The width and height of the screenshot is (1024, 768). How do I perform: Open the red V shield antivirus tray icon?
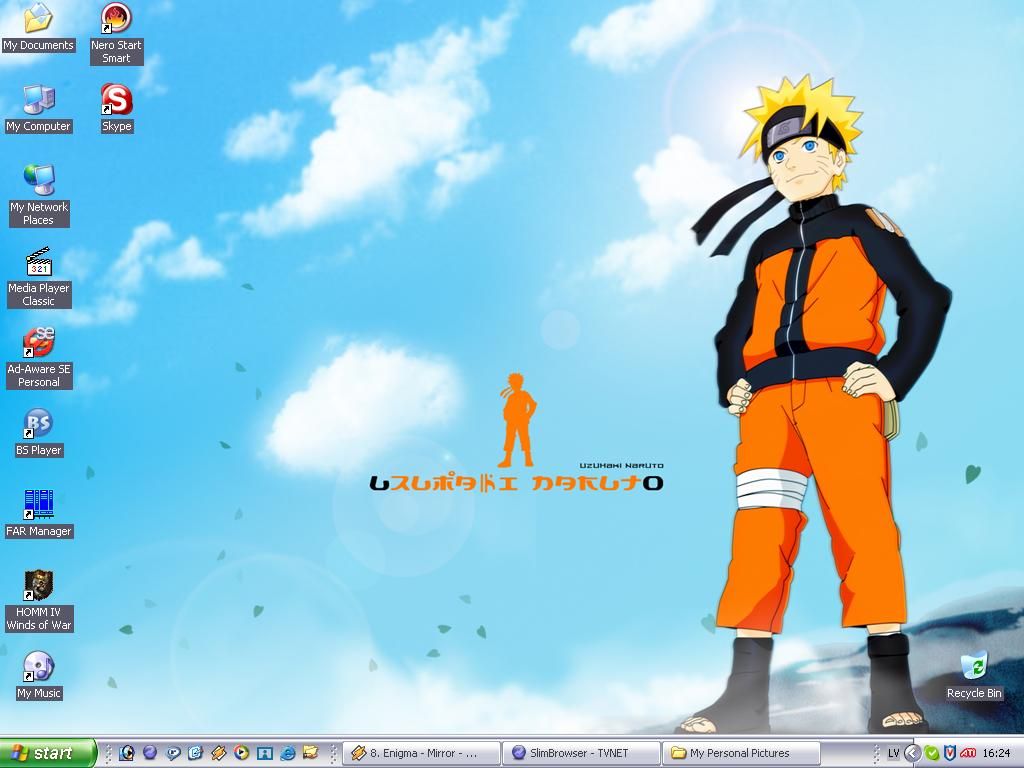pos(950,753)
